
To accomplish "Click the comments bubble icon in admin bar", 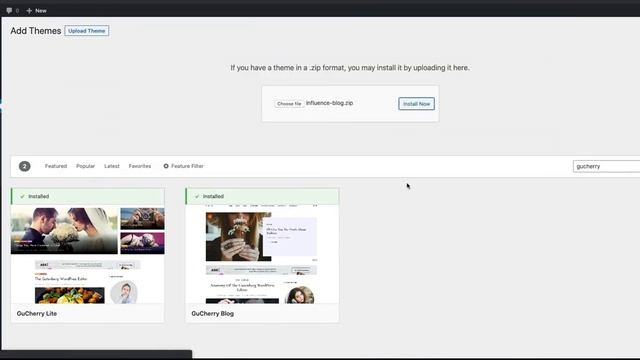I will coord(9,11).
